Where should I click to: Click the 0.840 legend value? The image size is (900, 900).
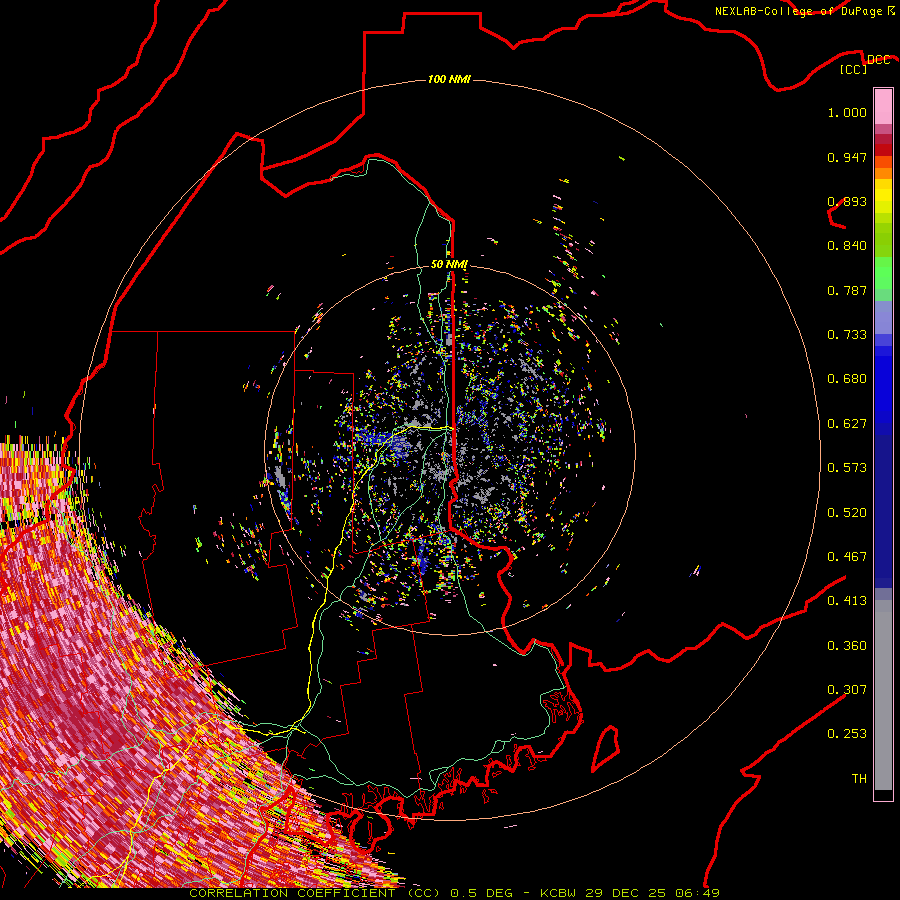(847, 246)
